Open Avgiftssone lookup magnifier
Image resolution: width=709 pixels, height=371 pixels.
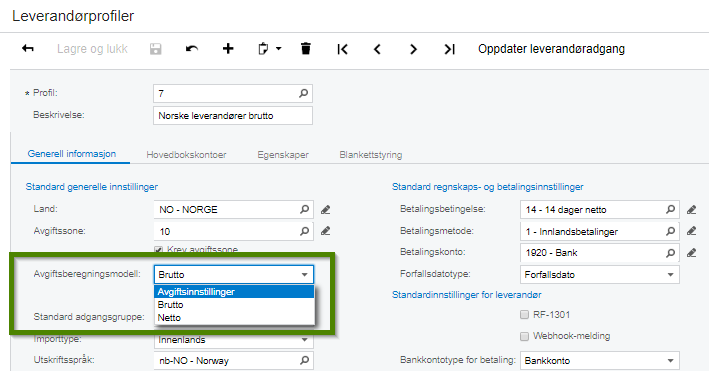pyautogui.click(x=305, y=231)
